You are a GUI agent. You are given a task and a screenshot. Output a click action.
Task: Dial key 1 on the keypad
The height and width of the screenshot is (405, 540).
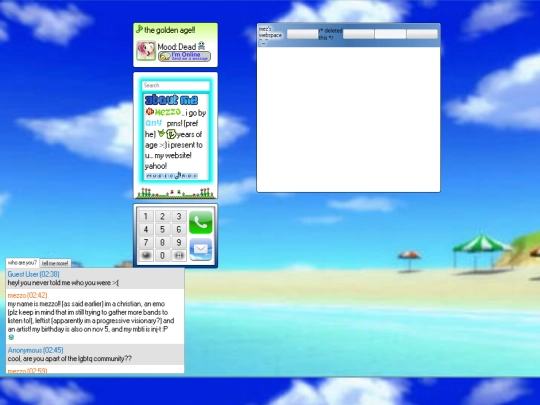(146, 216)
